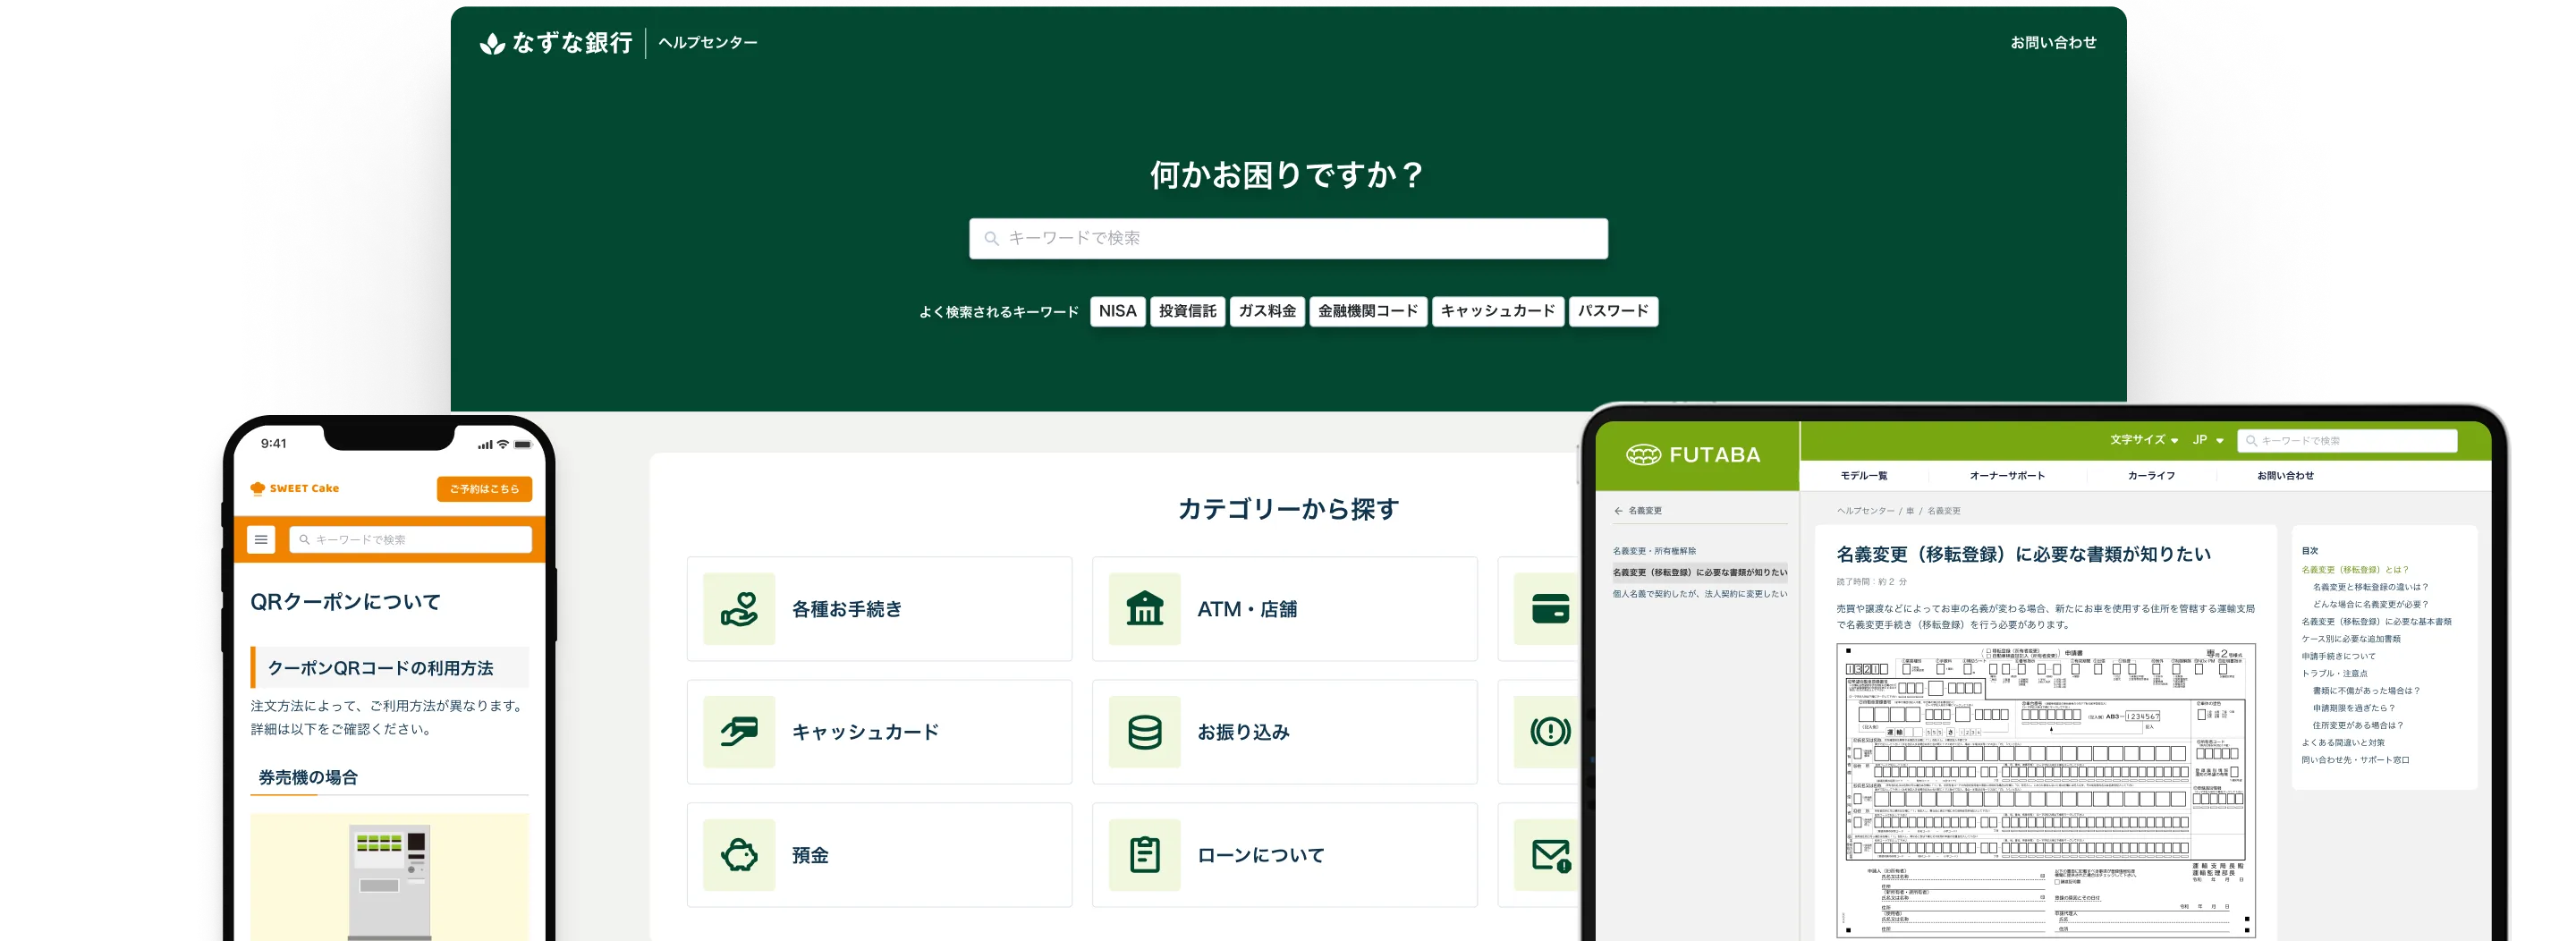Screen dimensions: 2576x941
Task: Click the back arrow next to 名義変更
Action: (1618, 511)
